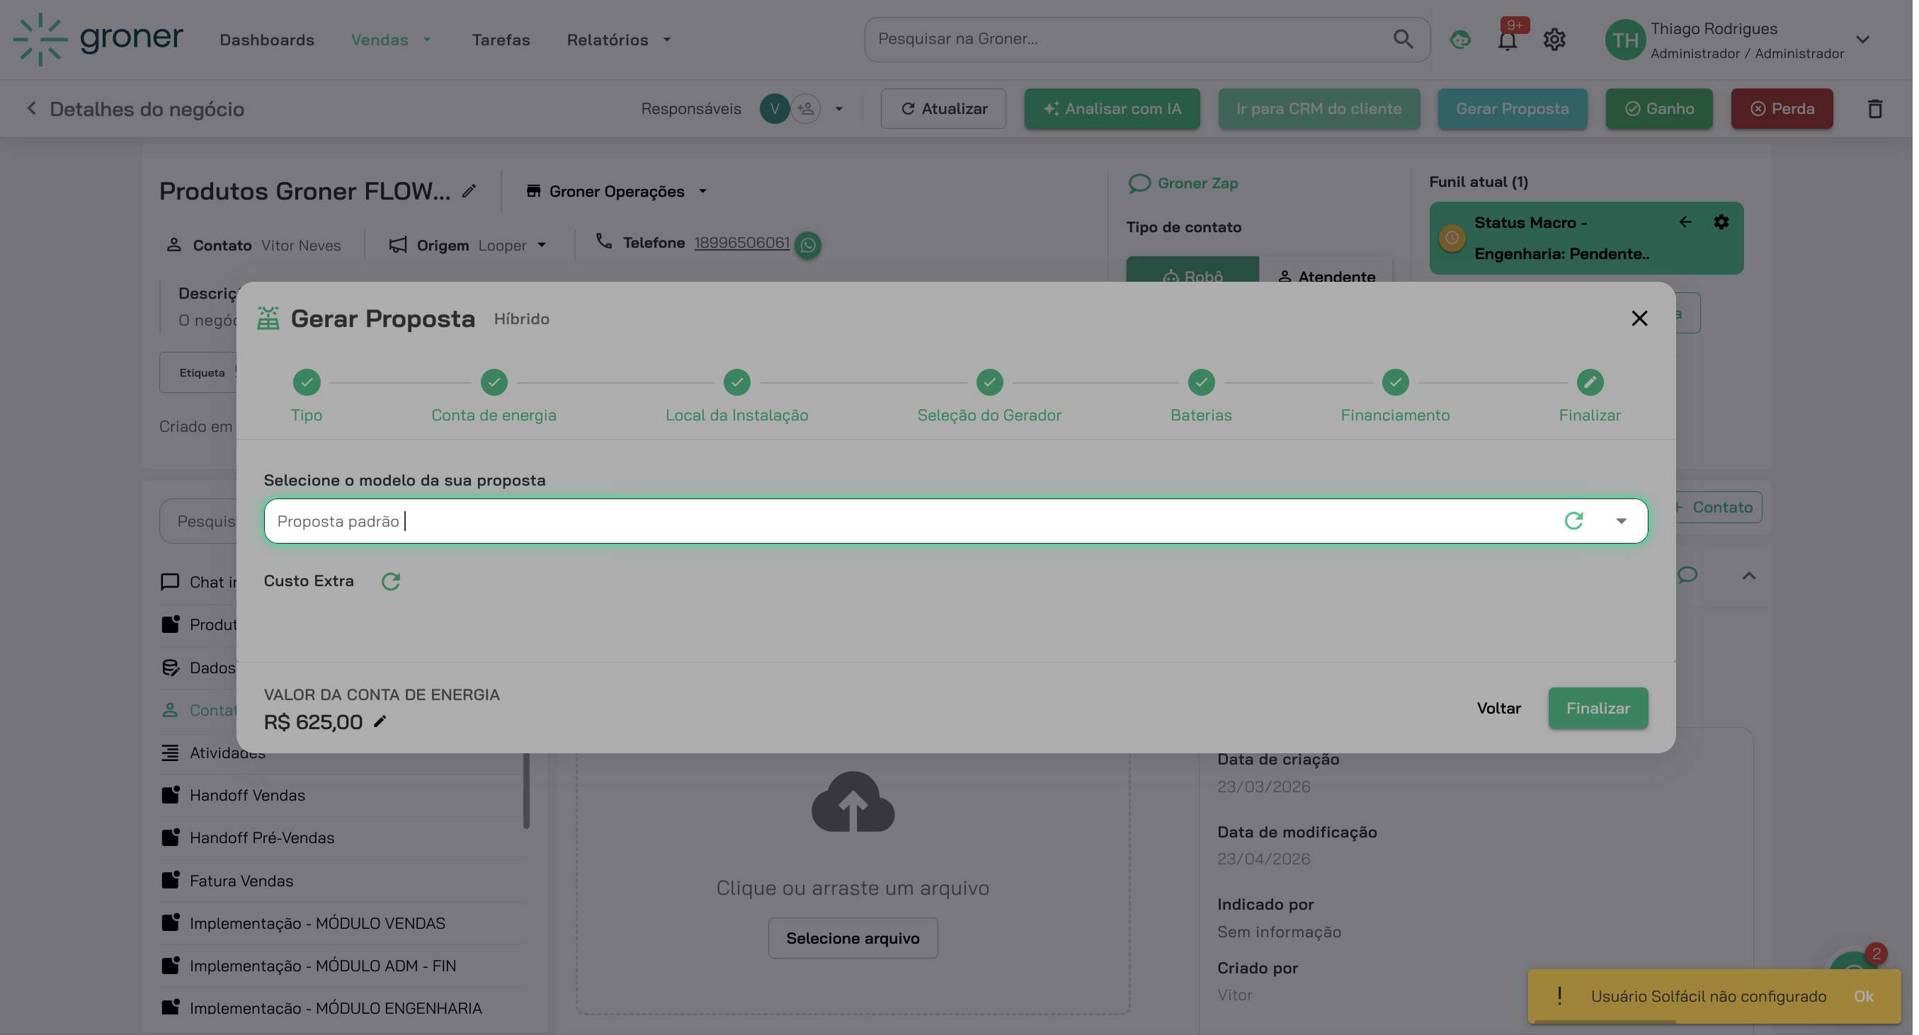1919x1035 pixels.
Task: Edit the deal title with pencil icon
Action: pyautogui.click(x=470, y=191)
